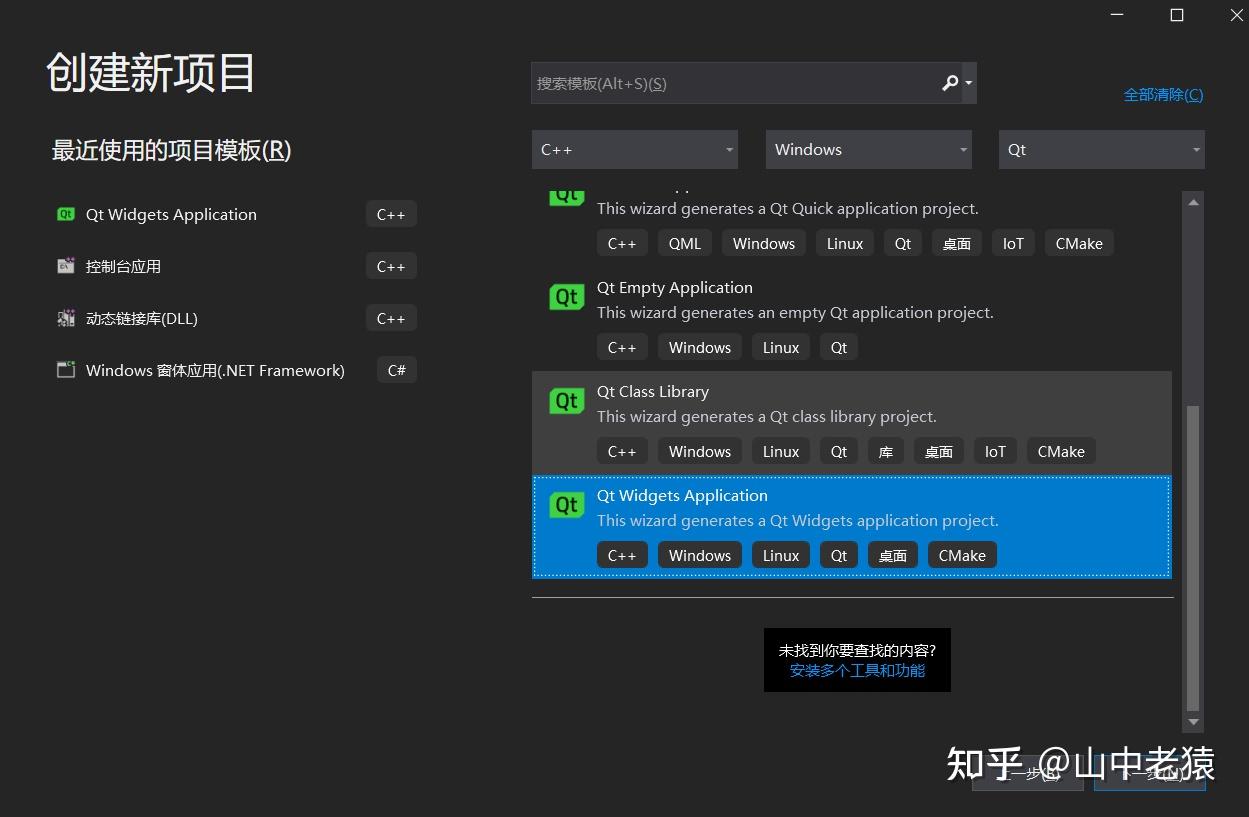
Task: Select the IoT tag under Qt Class Library
Action: pos(995,451)
